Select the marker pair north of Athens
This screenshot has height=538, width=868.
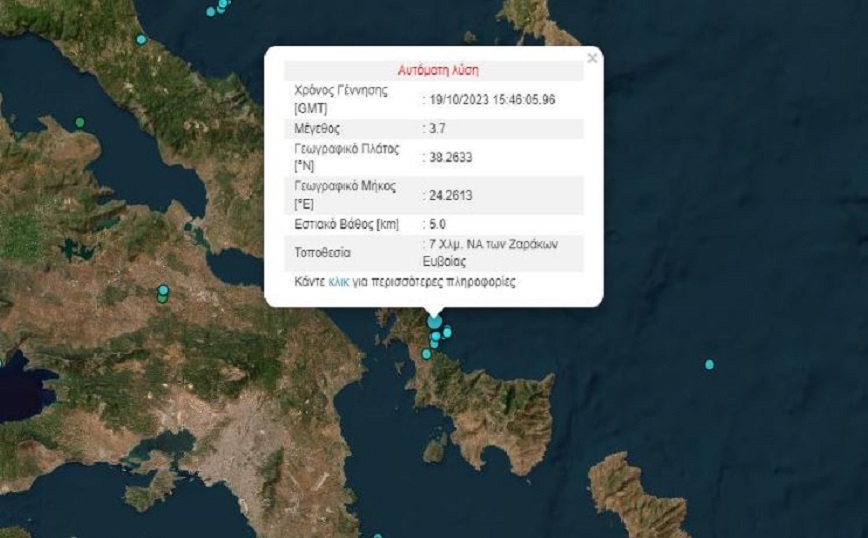(162, 294)
